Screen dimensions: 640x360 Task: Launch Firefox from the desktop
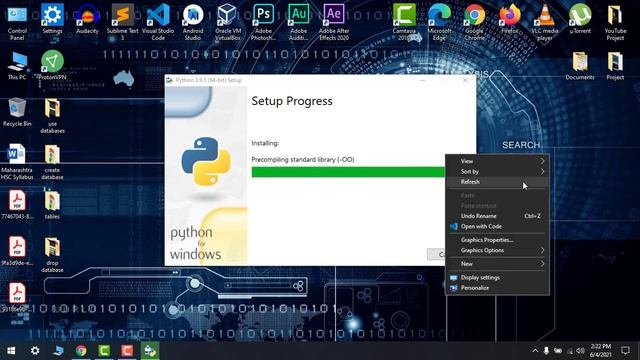coord(510,20)
